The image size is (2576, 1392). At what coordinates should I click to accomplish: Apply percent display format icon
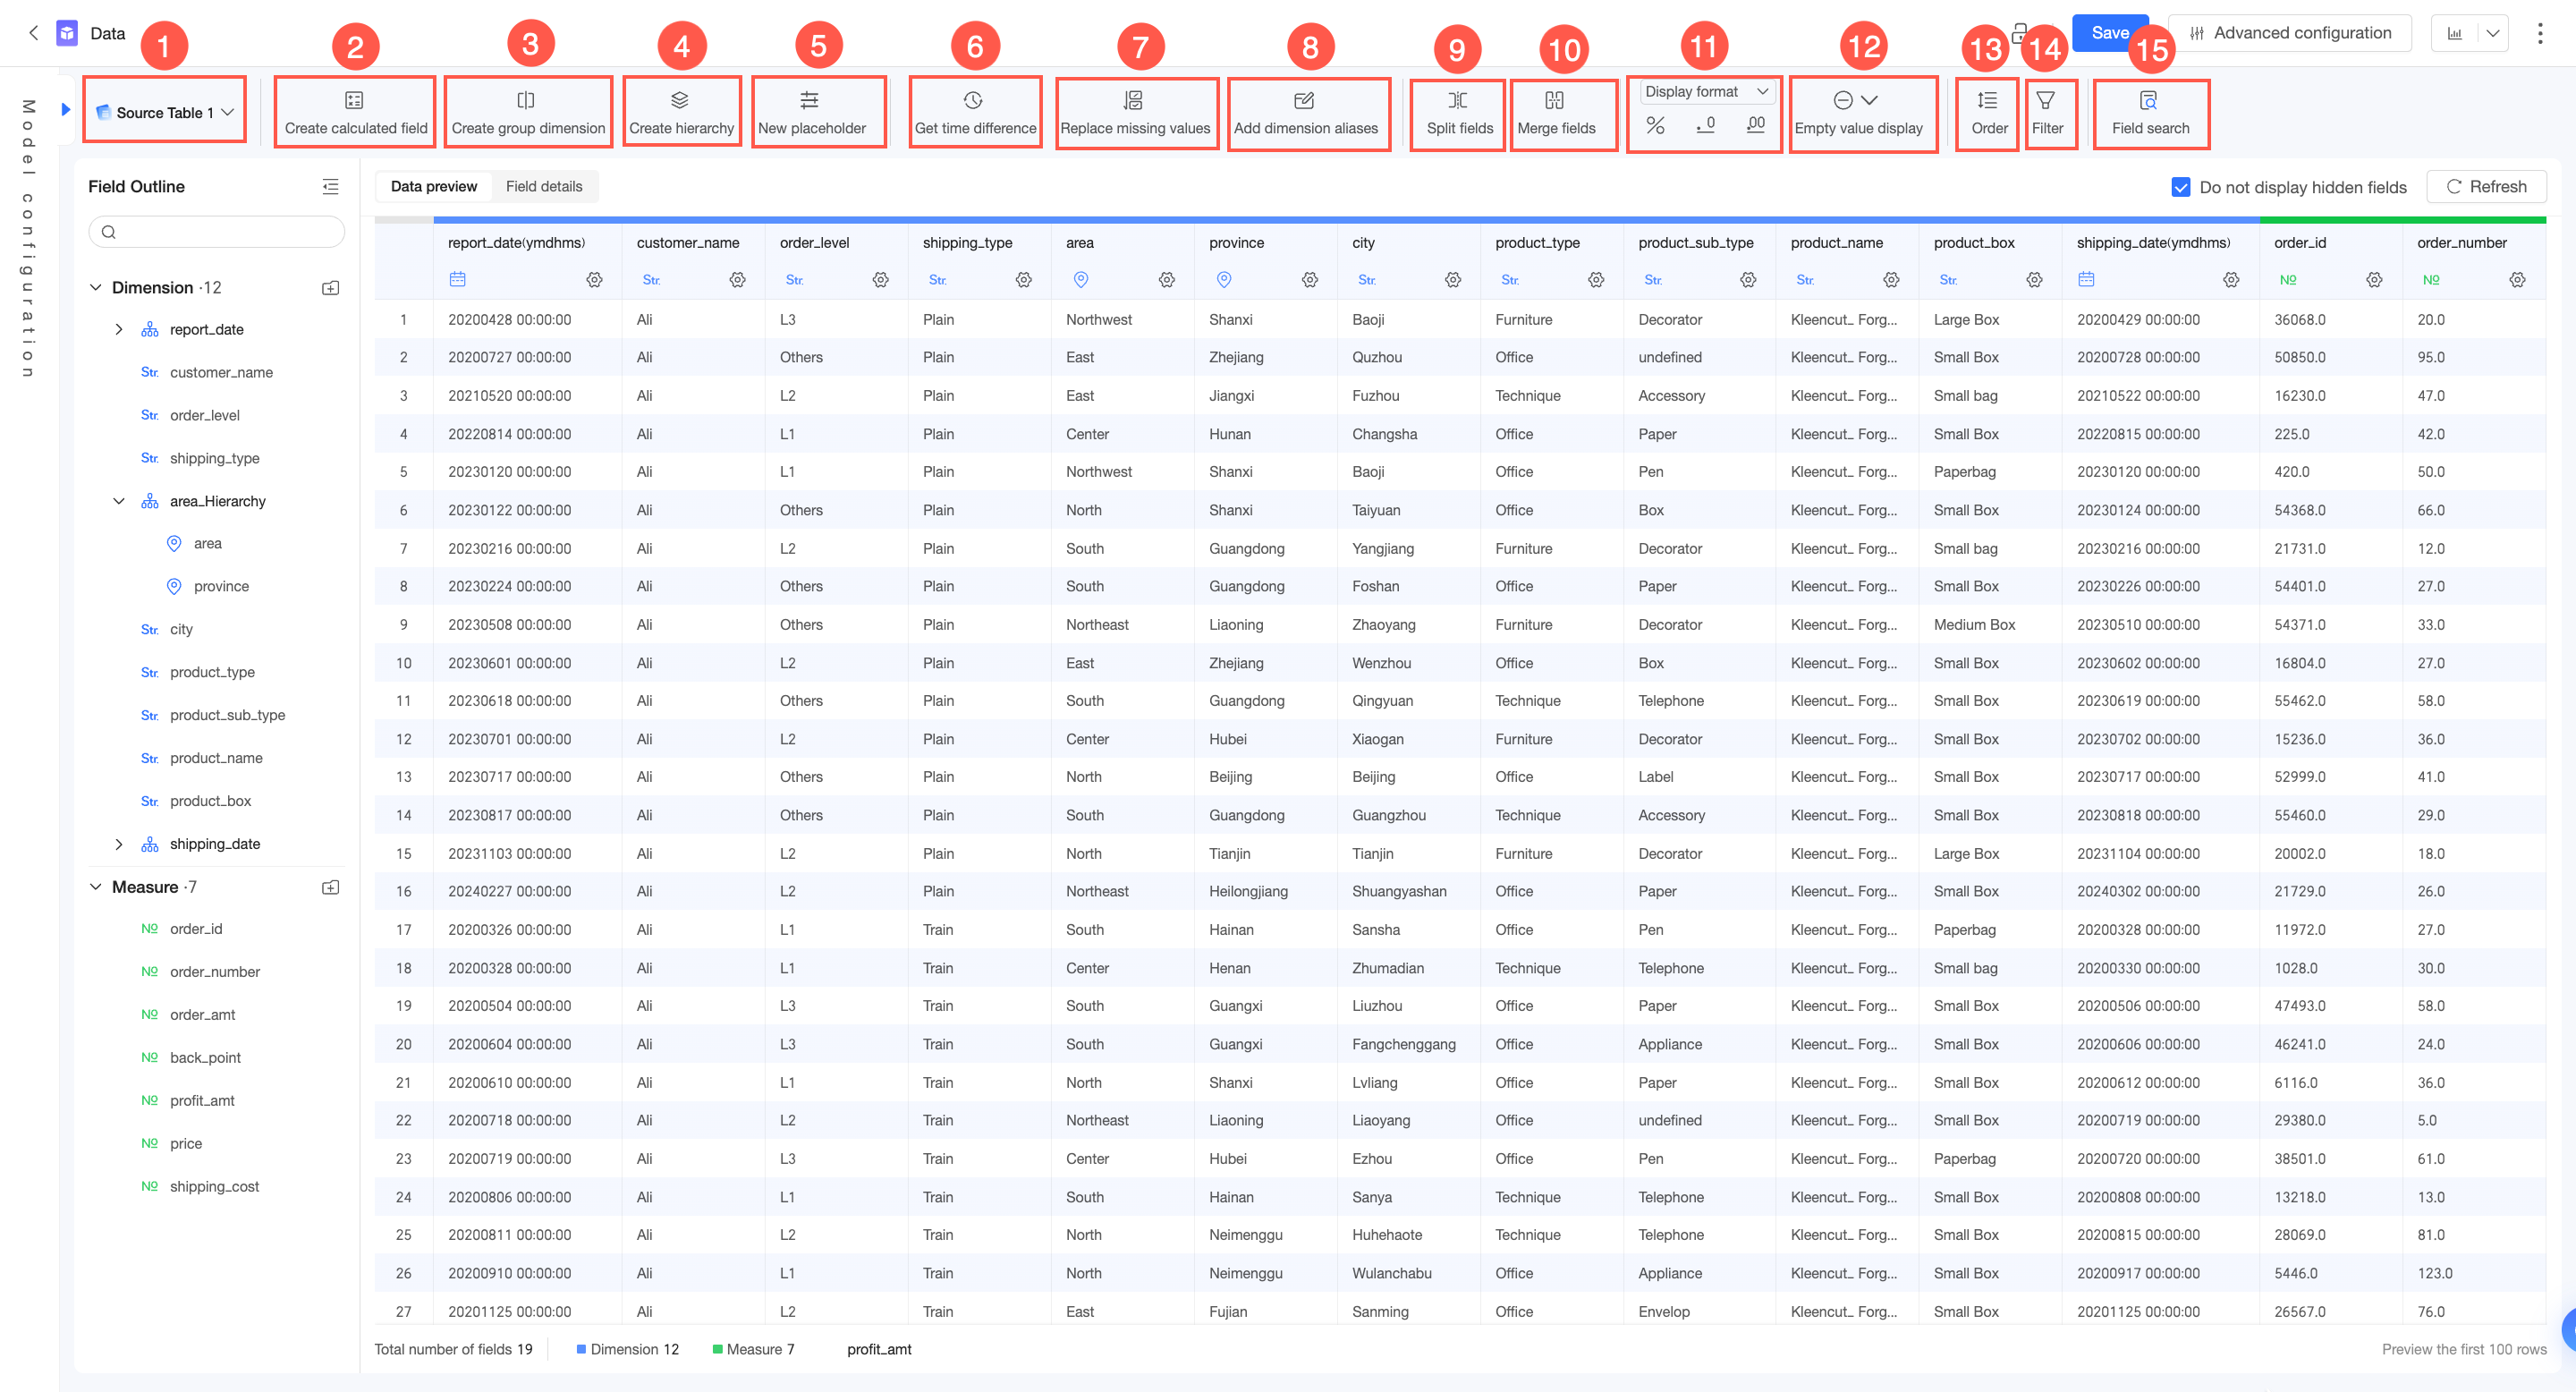[x=1655, y=125]
